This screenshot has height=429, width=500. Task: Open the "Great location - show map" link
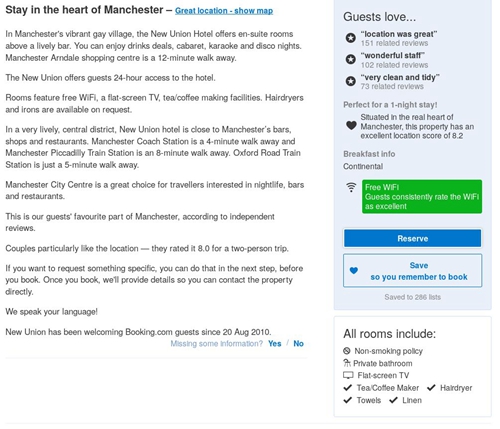click(224, 11)
